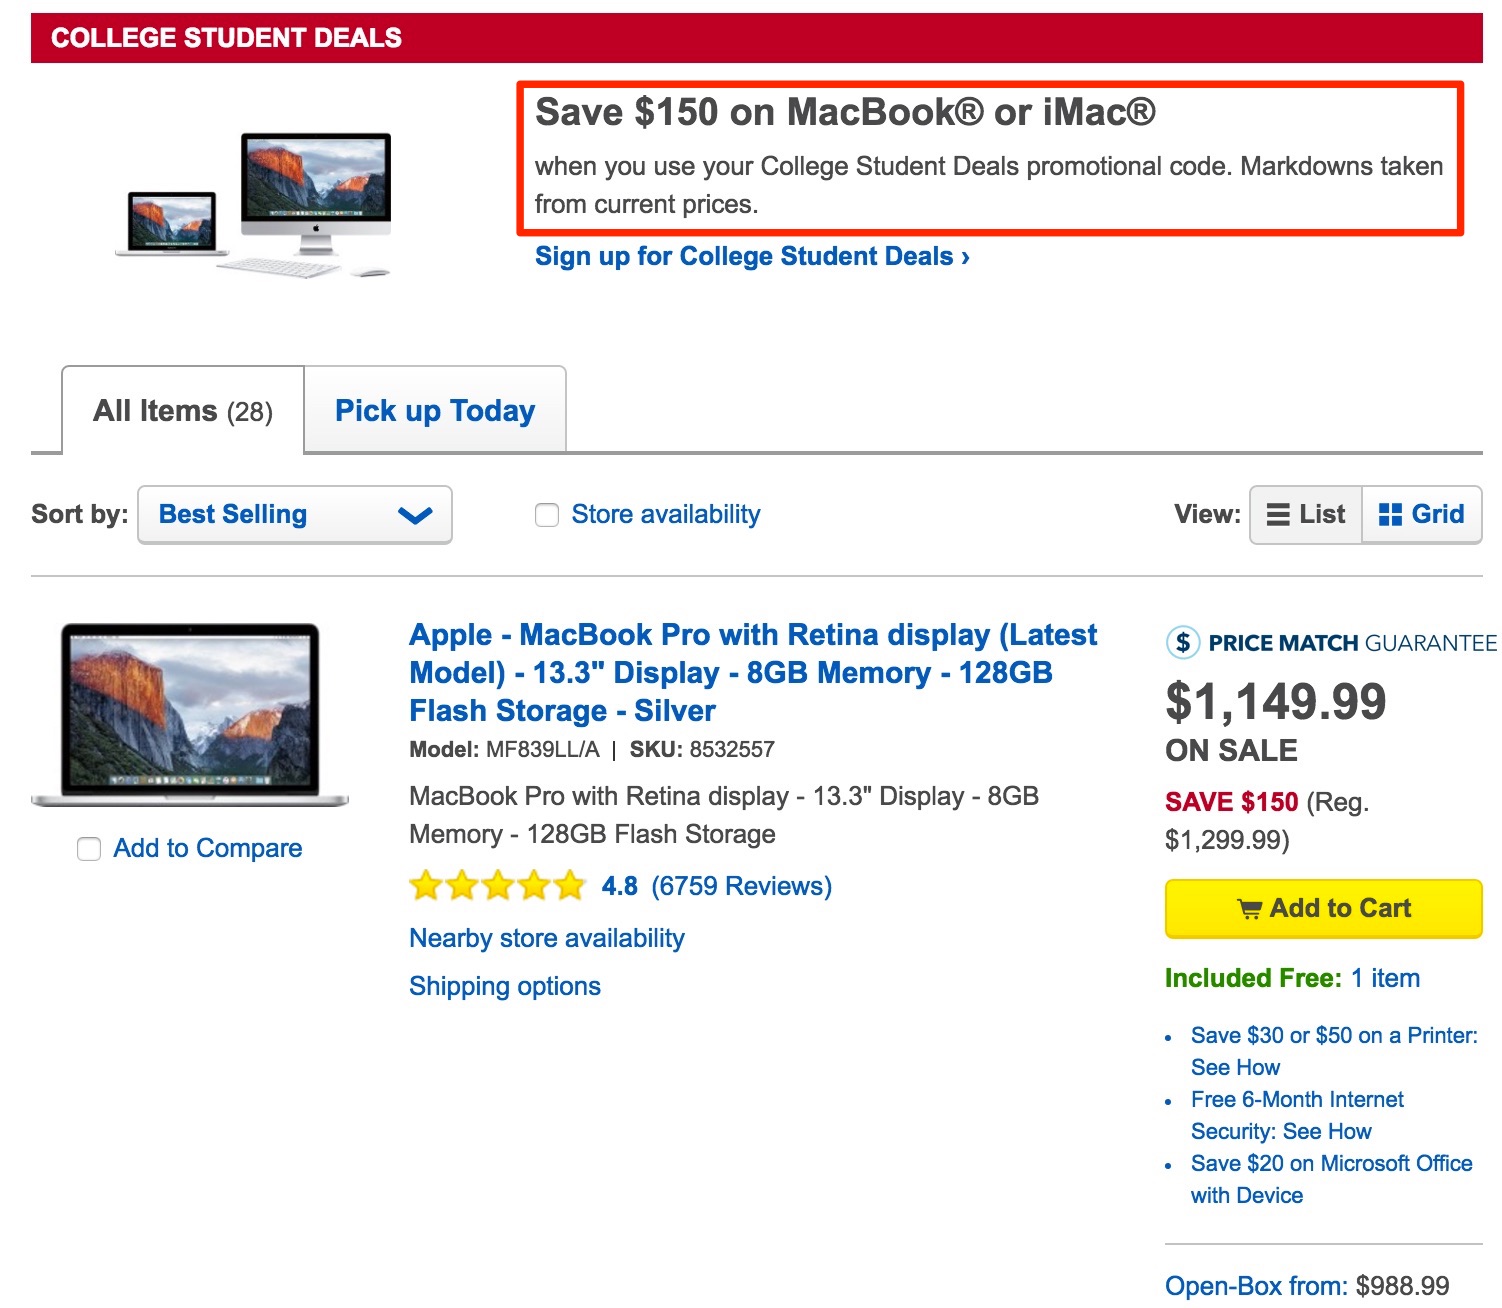Open the Best Selling sort dropdown

coord(294,515)
